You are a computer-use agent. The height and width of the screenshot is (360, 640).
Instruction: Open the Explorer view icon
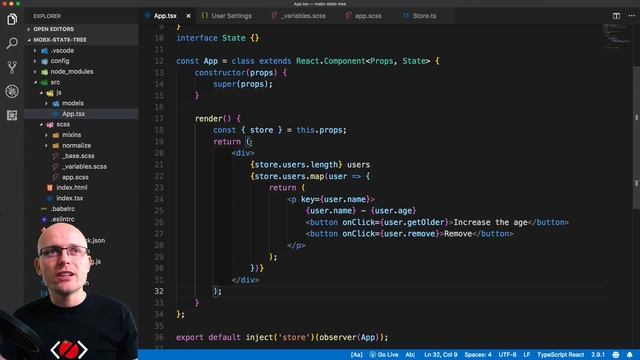coord(12,19)
